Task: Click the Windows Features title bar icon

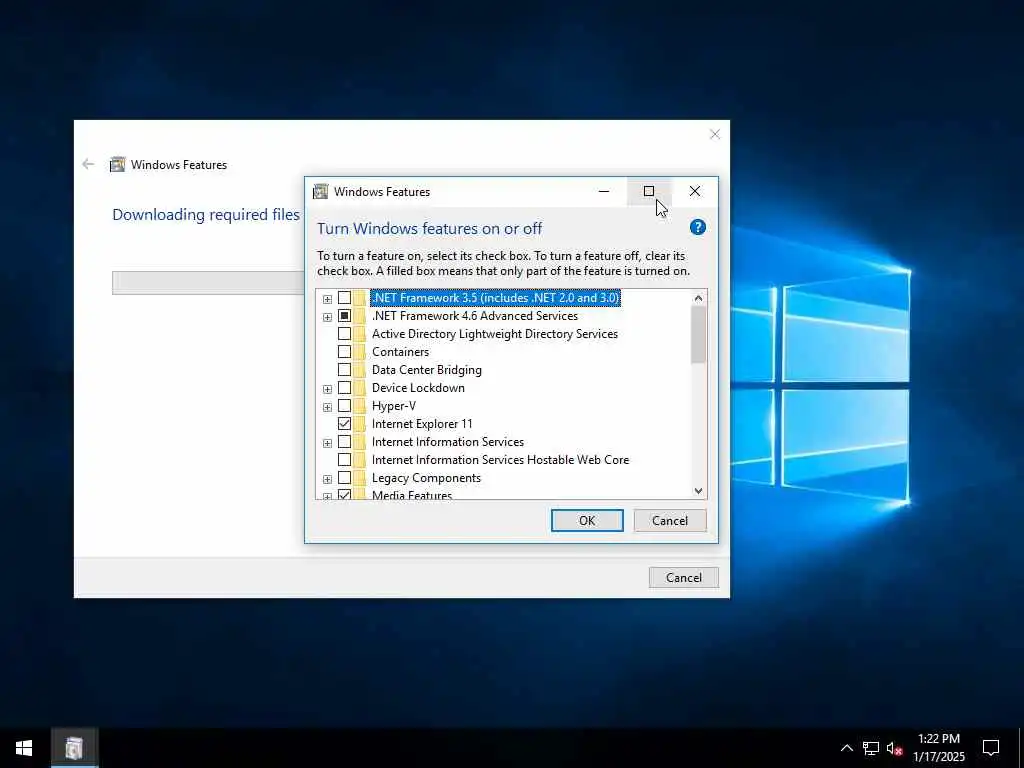Action: point(321,191)
